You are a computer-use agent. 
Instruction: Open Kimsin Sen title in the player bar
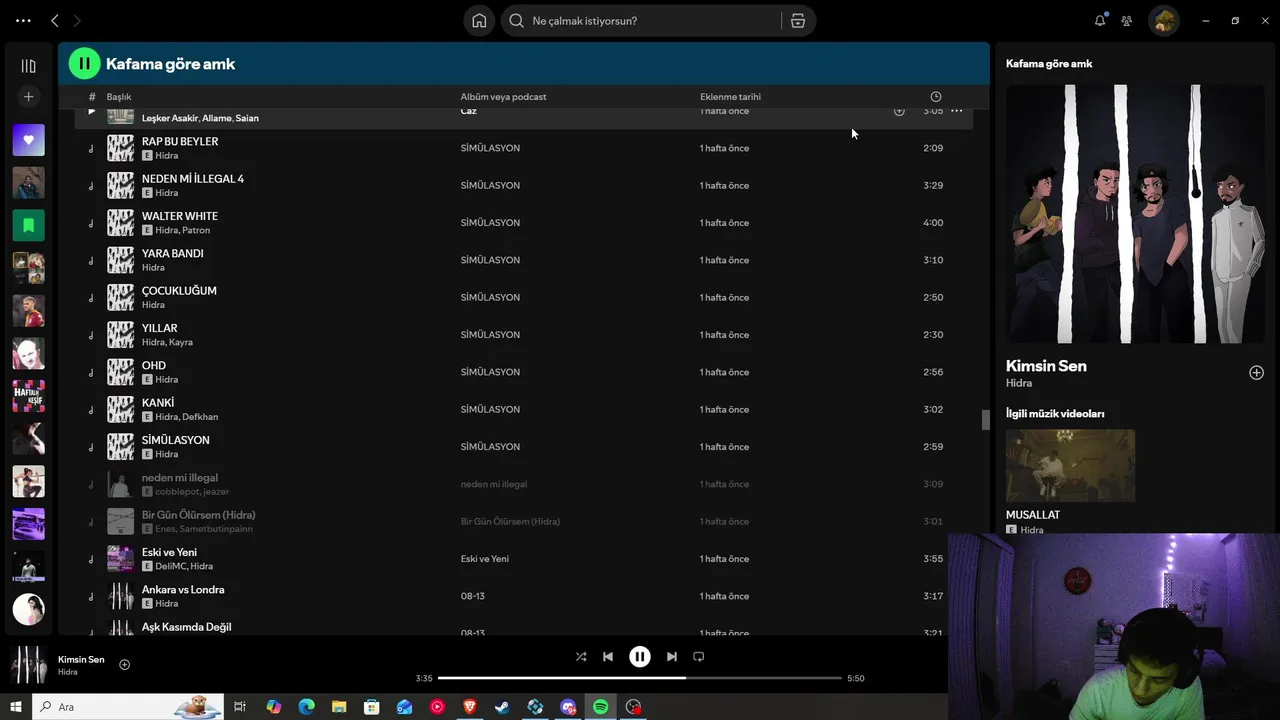(x=81, y=660)
